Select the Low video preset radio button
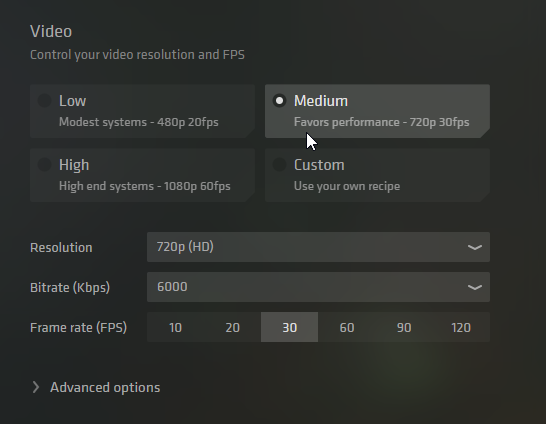 45,101
